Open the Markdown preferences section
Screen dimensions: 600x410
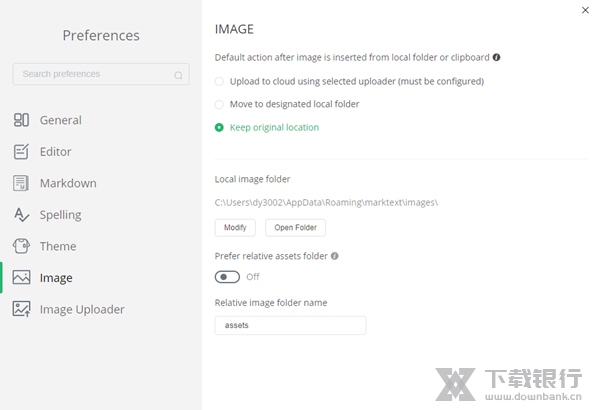coord(68,183)
